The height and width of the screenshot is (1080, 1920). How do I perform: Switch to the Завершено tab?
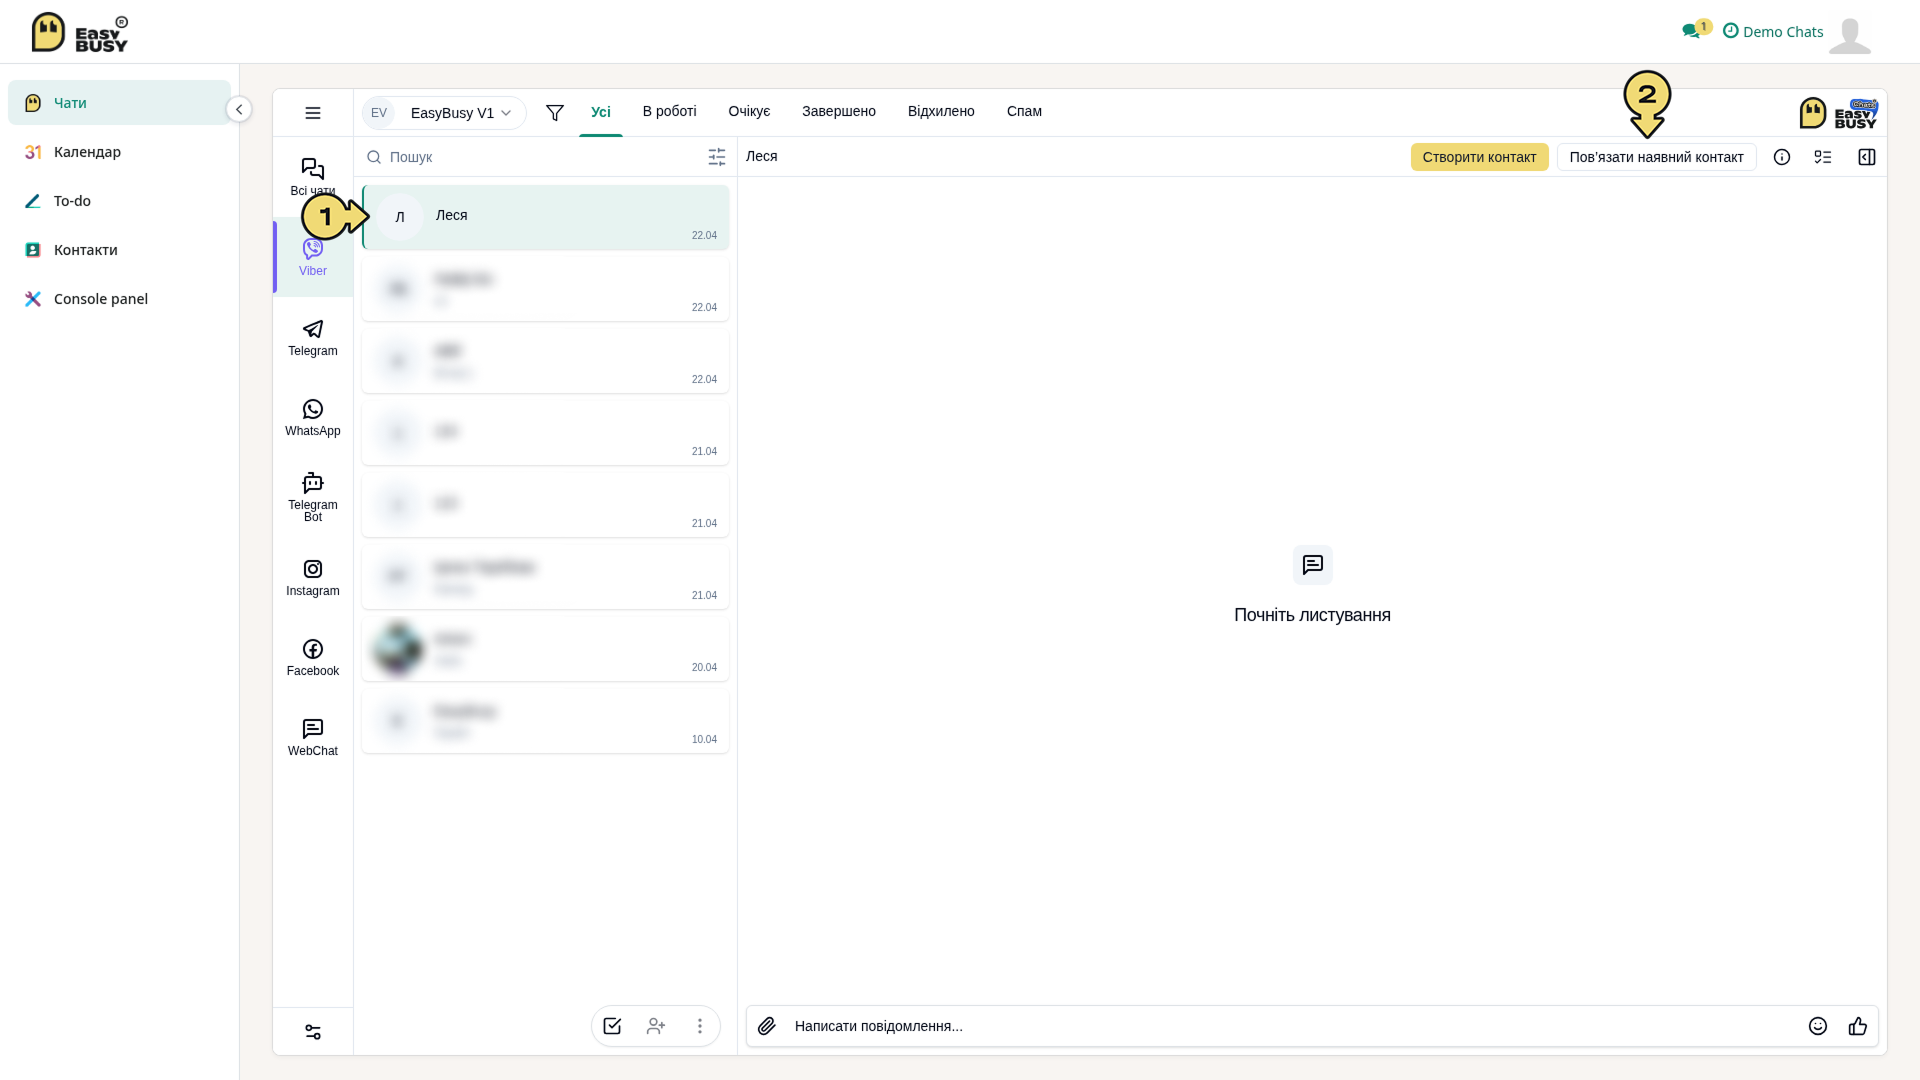(x=839, y=111)
